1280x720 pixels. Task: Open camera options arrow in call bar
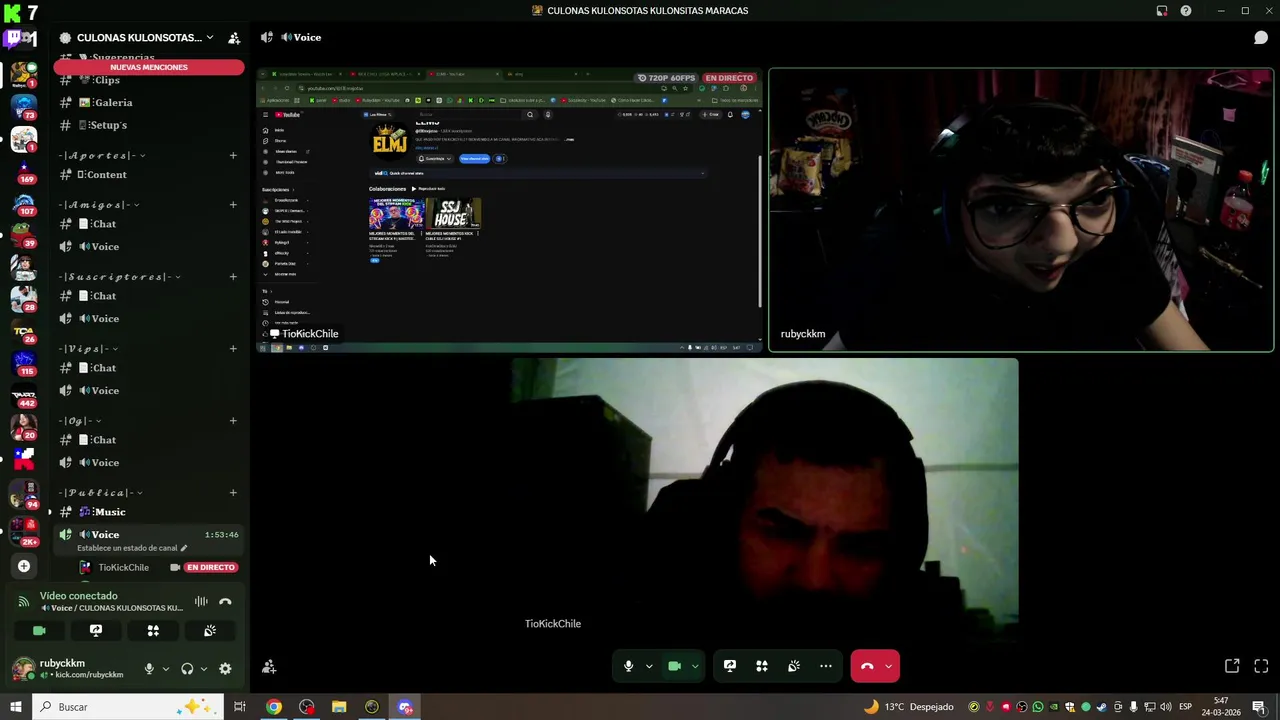[695, 666]
